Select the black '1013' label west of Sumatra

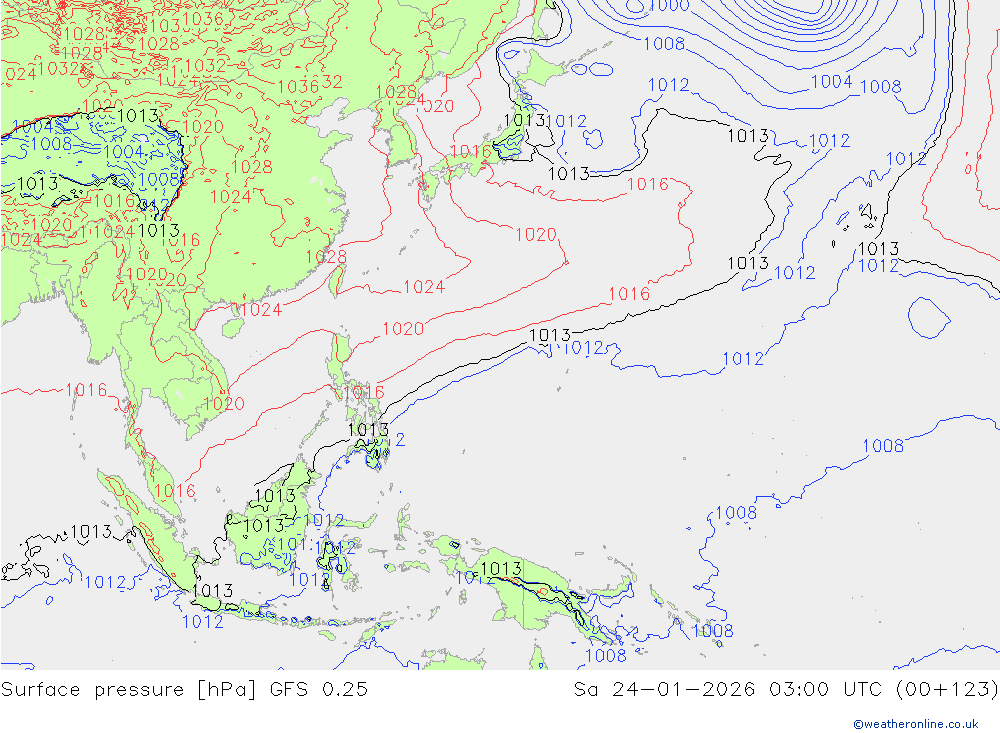[91, 531]
